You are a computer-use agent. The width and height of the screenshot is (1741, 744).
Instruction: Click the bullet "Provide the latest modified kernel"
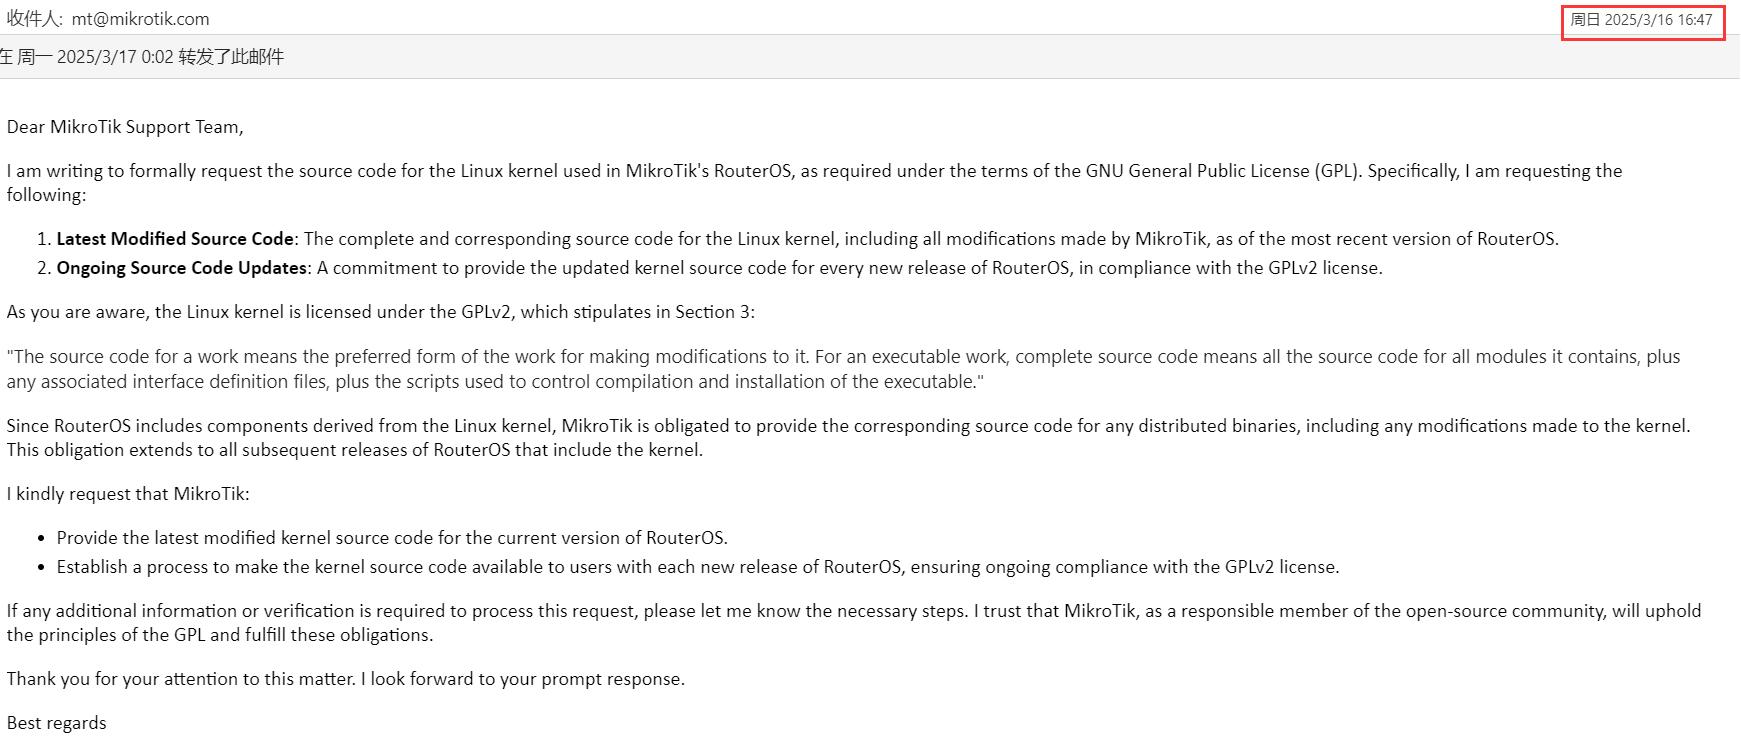391,538
